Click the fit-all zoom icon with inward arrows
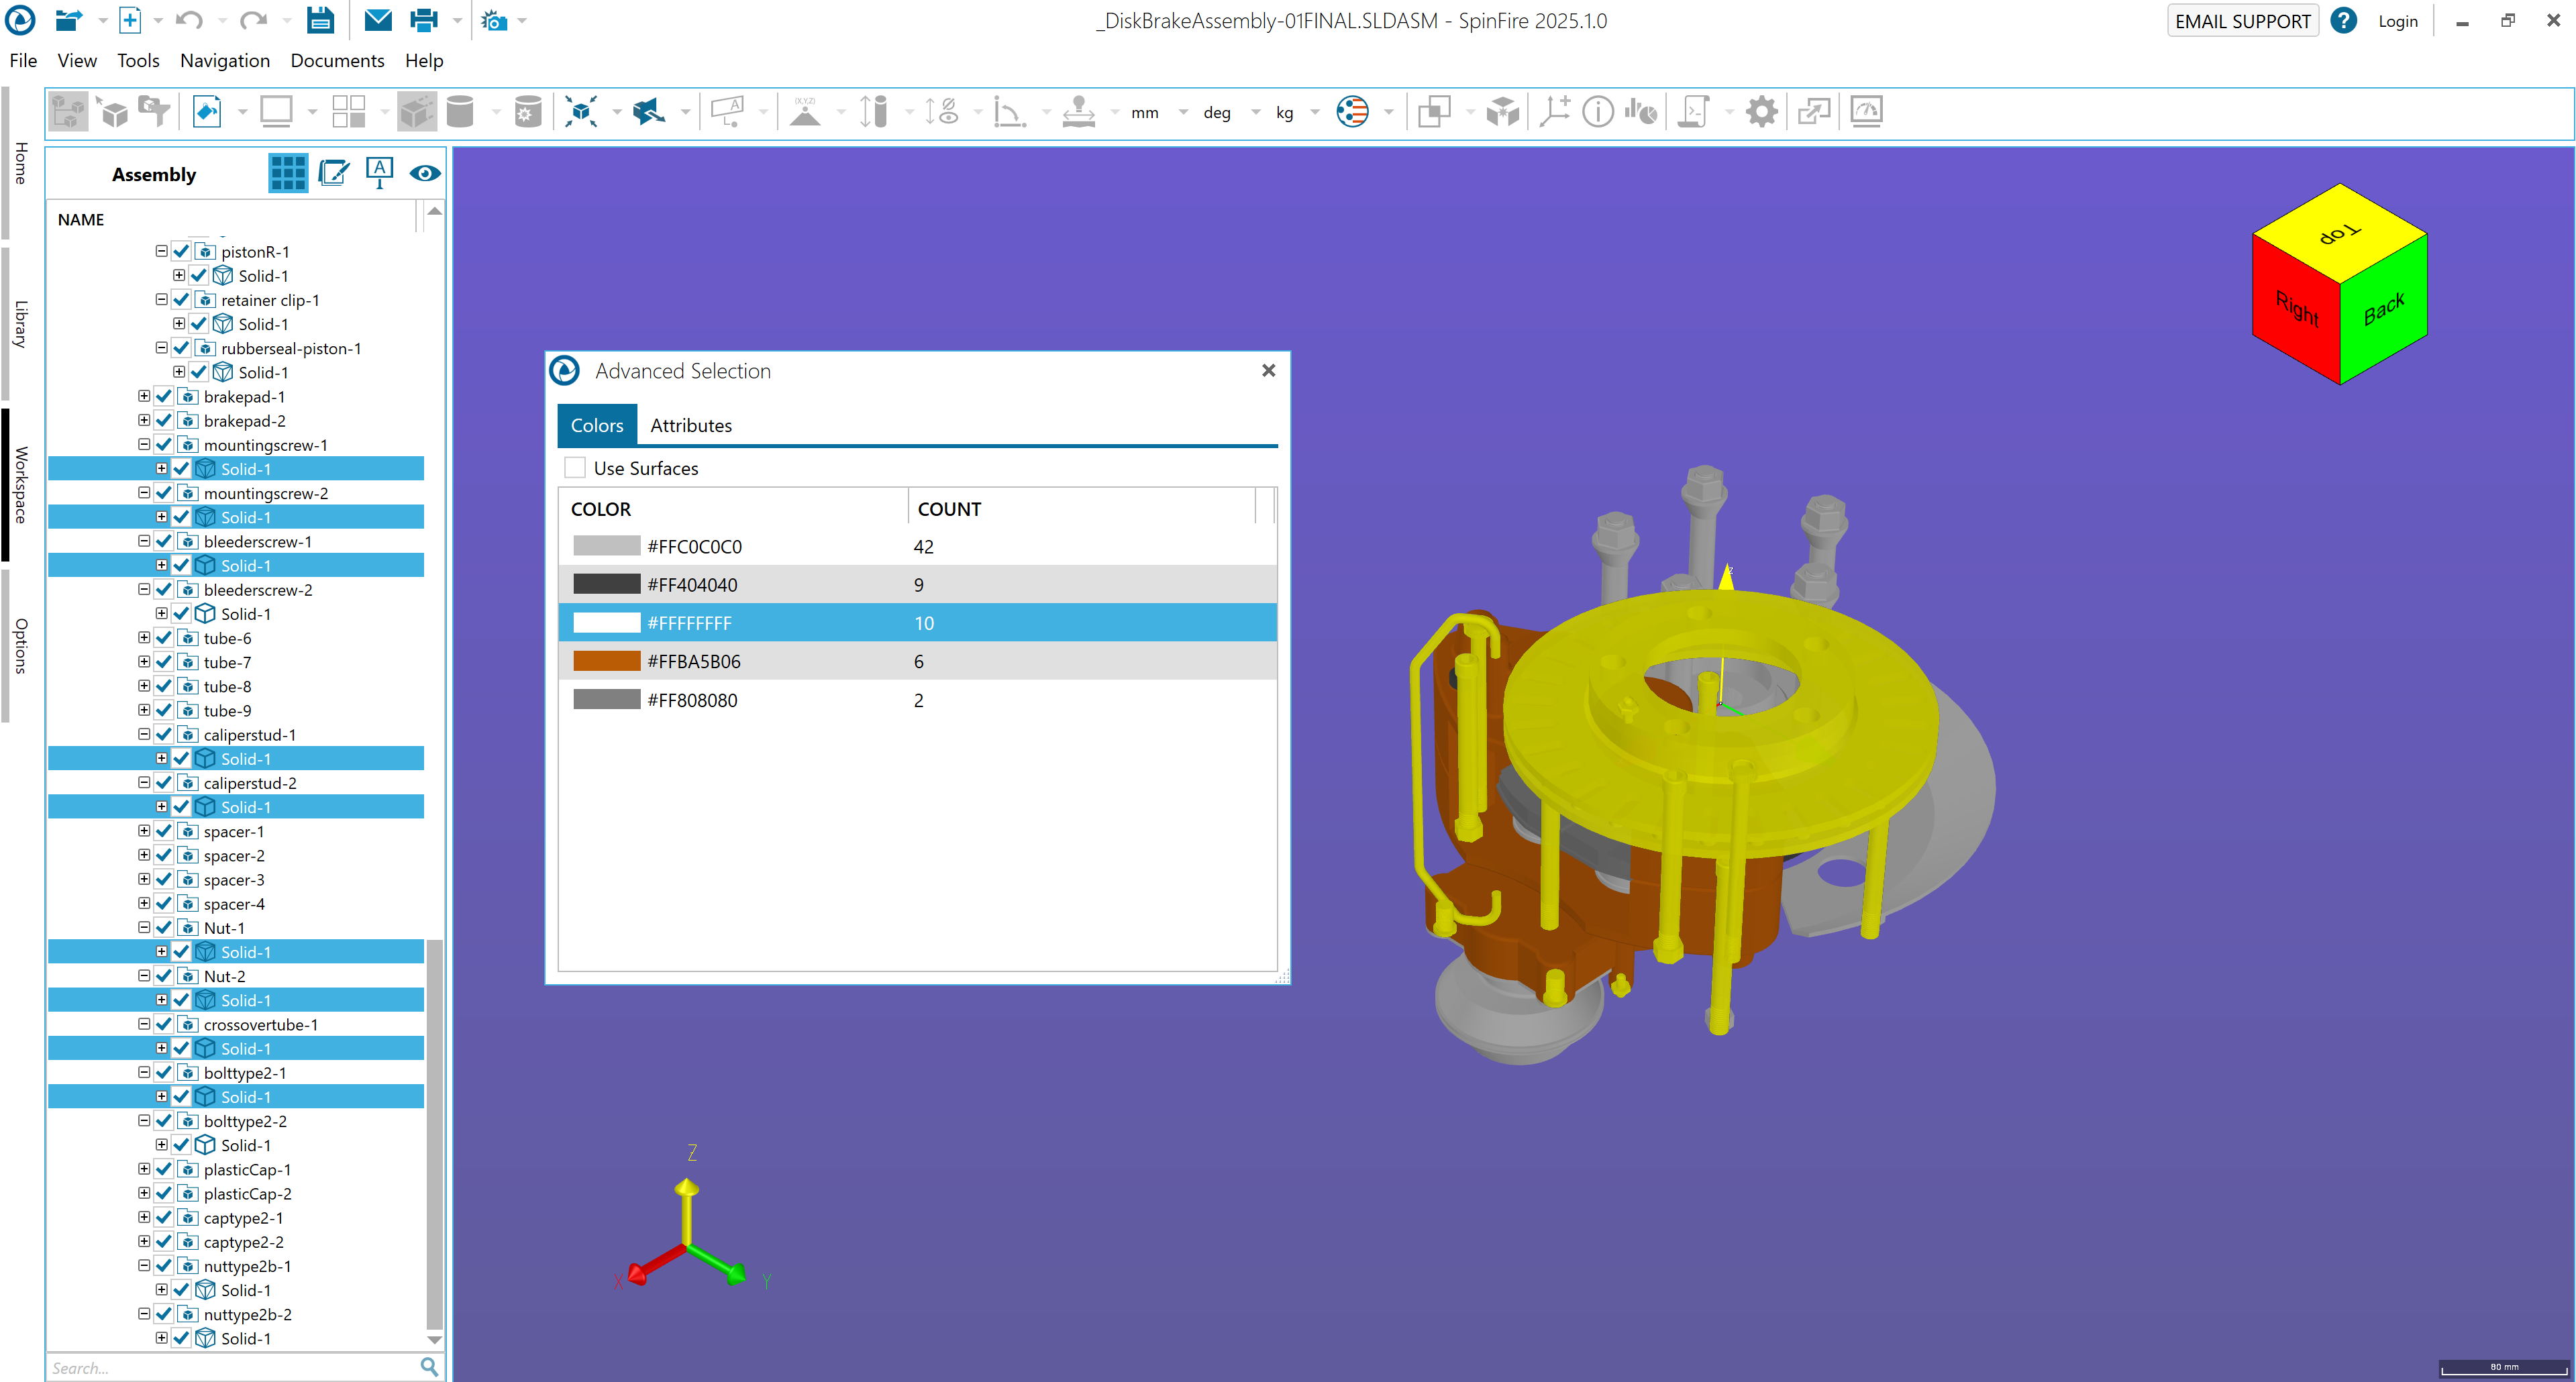The image size is (2576, 1382). coord(581,112)
